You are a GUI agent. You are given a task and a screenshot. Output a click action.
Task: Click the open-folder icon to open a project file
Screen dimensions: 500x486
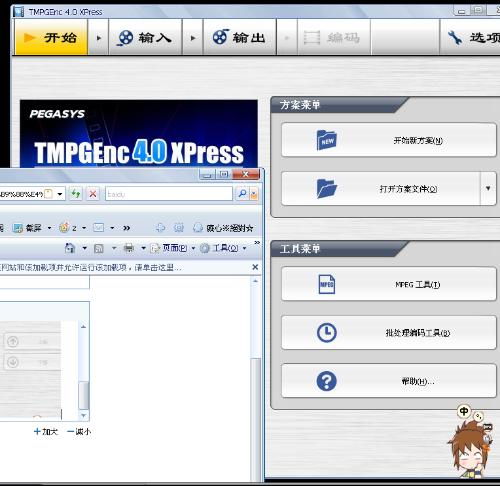pos(326,189)
